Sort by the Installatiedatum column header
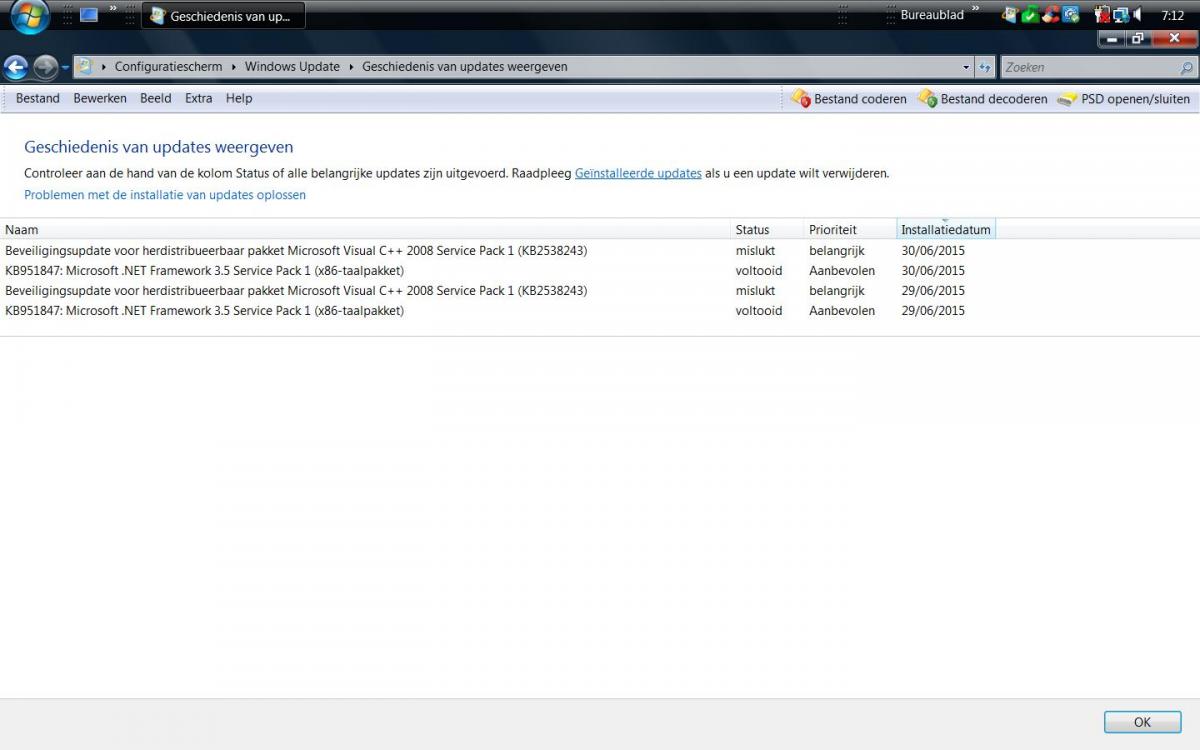 (x=946, y=229)
